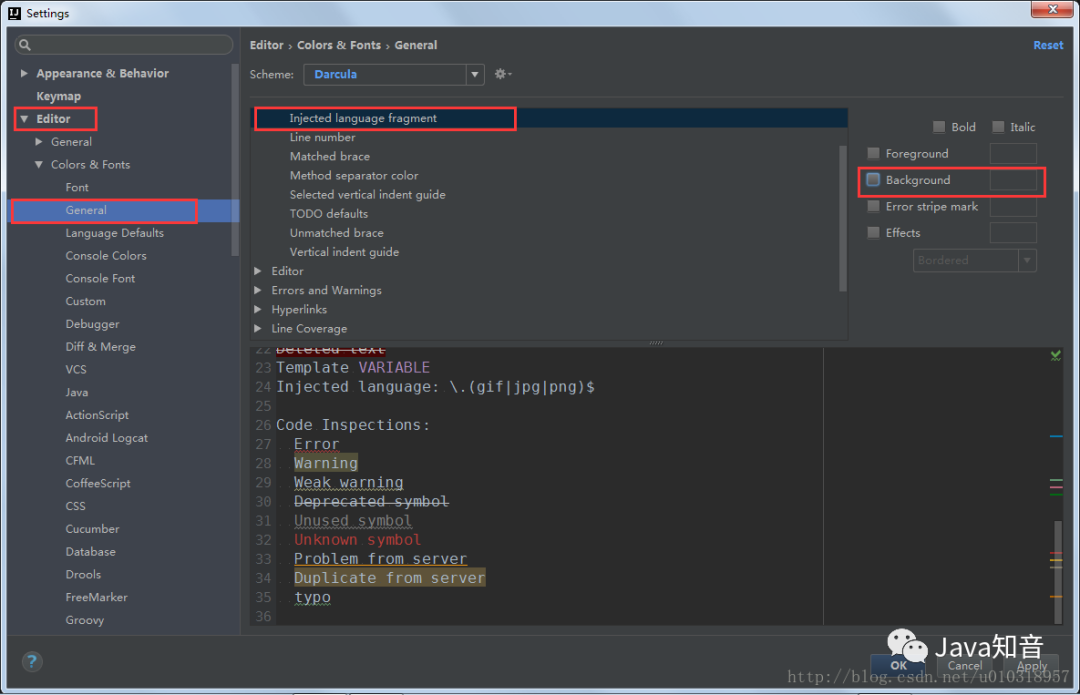
Task: Open the Debugger colors page
Action: click(92, 324)
